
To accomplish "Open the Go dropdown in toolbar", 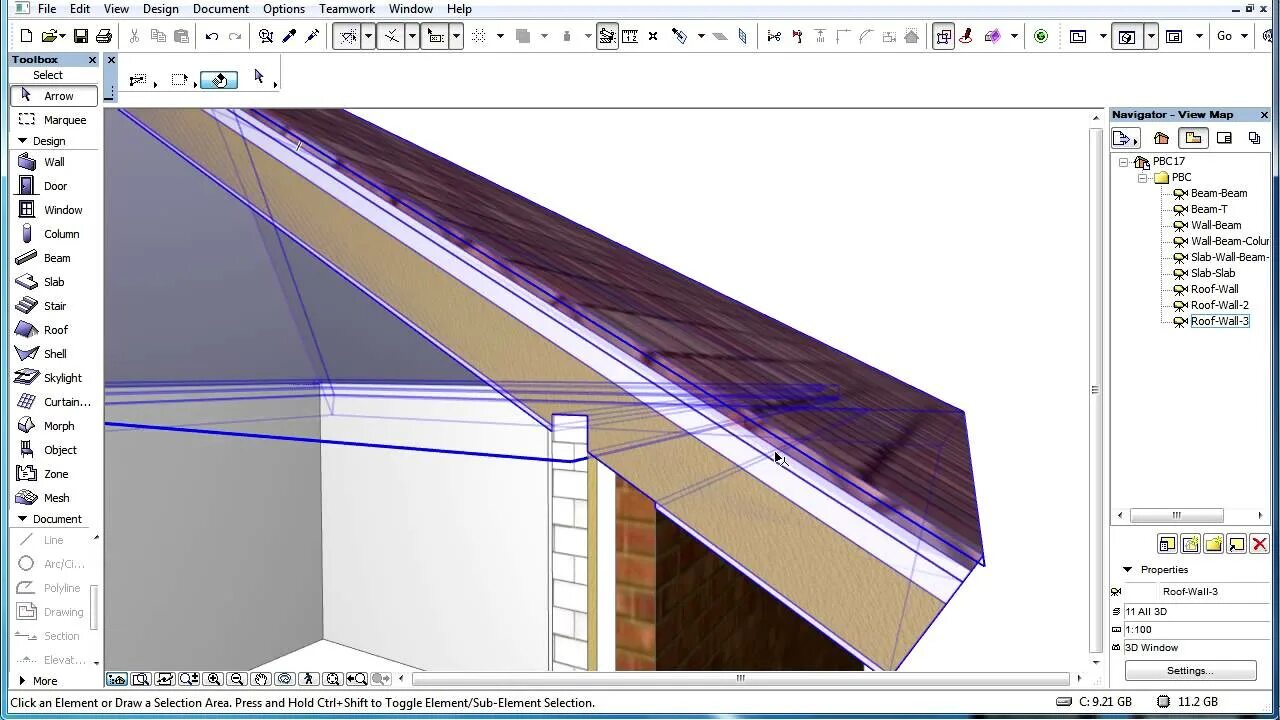I will tap(1232, 36).
